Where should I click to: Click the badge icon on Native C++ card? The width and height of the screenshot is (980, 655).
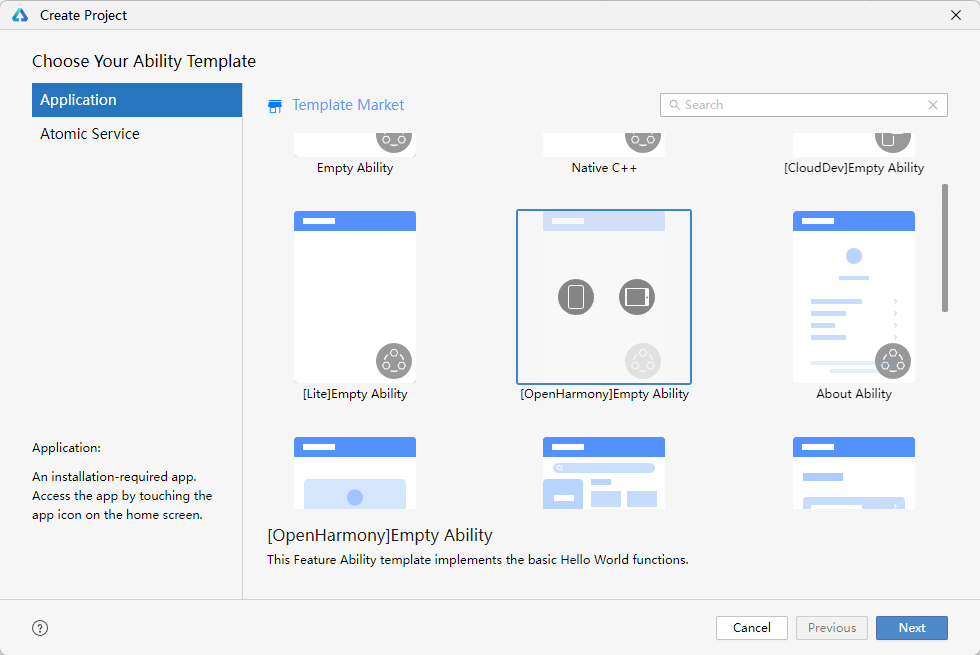[x=642, y=141]
